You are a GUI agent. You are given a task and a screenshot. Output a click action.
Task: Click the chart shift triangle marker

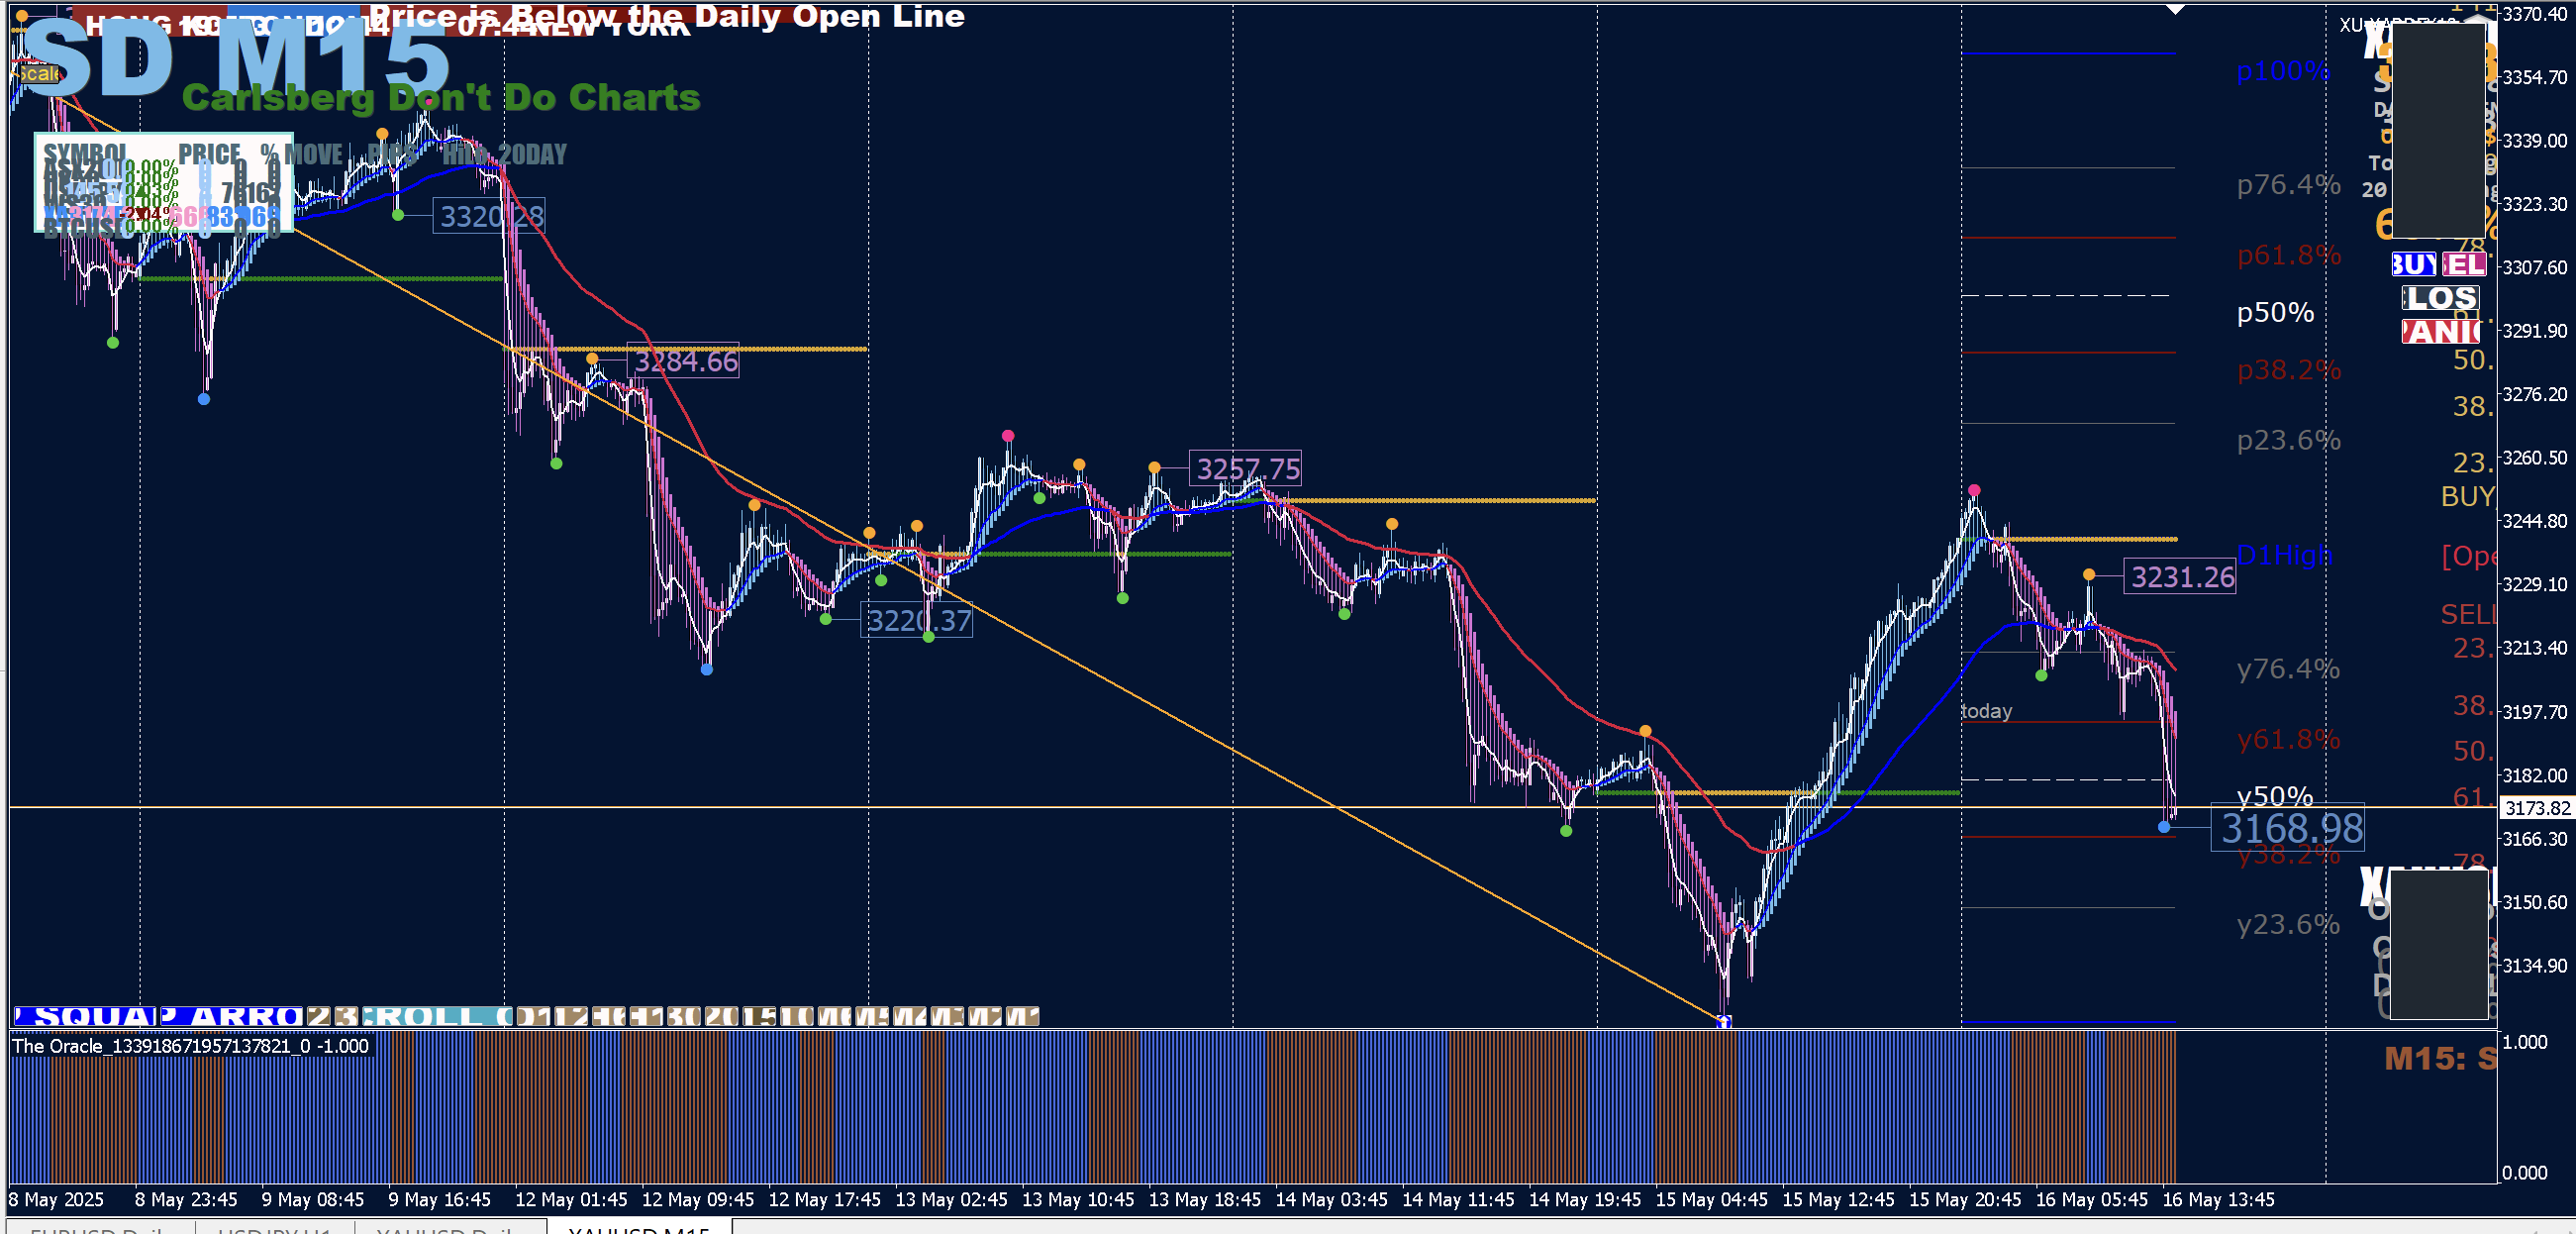(2176, 10)
